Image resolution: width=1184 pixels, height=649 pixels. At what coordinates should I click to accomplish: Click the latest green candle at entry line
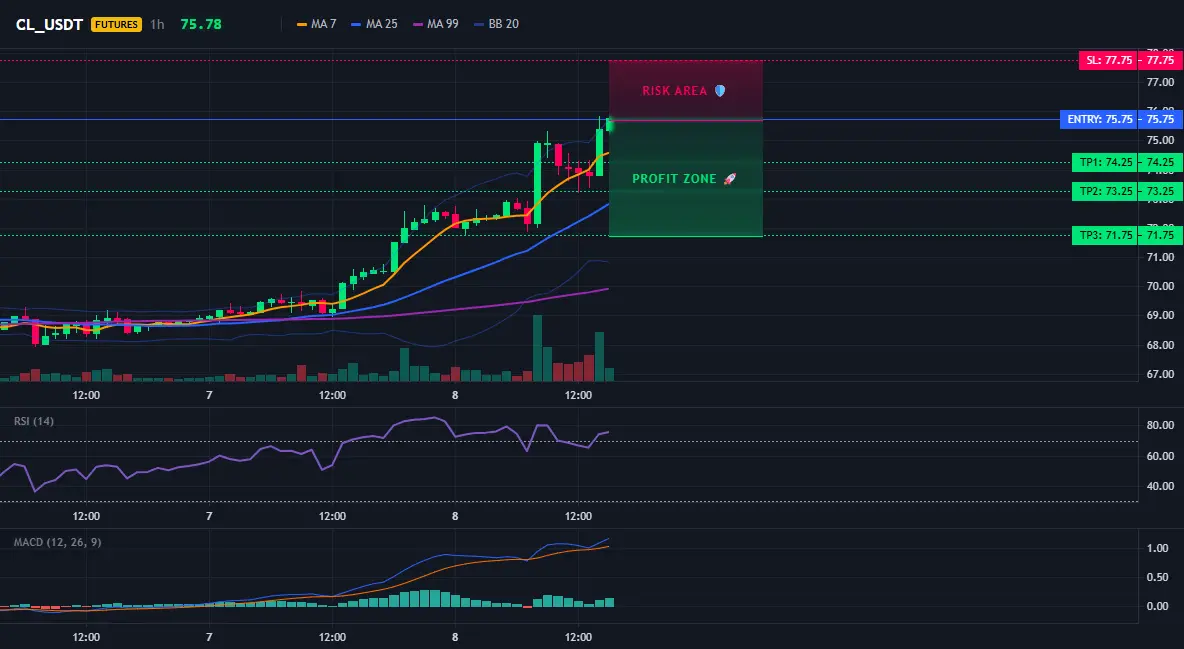pos(609,124)
